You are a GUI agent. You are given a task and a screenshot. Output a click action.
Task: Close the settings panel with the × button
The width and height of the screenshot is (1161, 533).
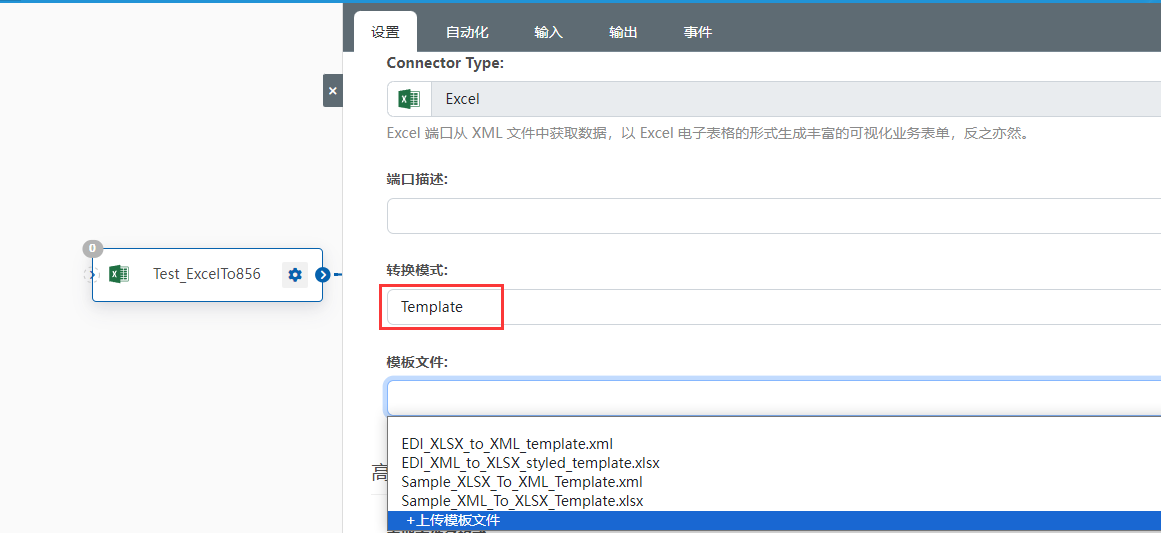pos(333,91)
